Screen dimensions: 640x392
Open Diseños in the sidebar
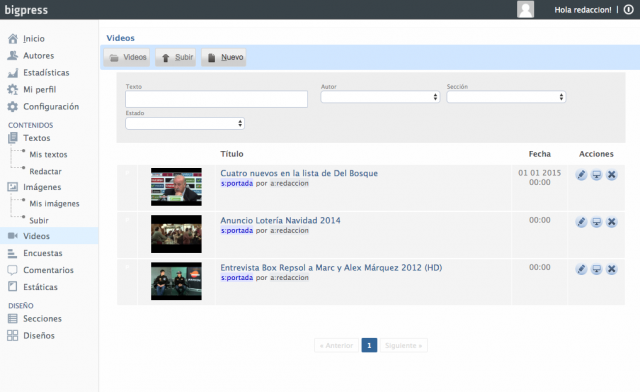coord(39,336)
